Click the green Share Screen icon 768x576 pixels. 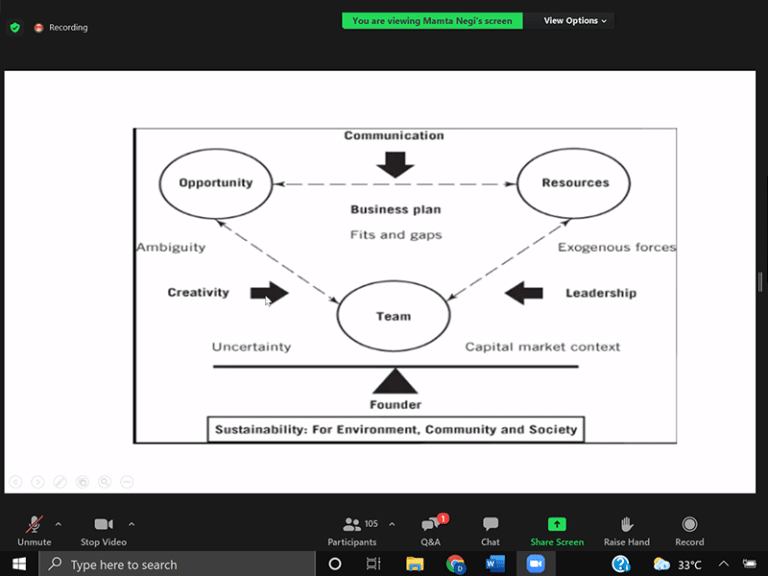[x=557, y=524]
